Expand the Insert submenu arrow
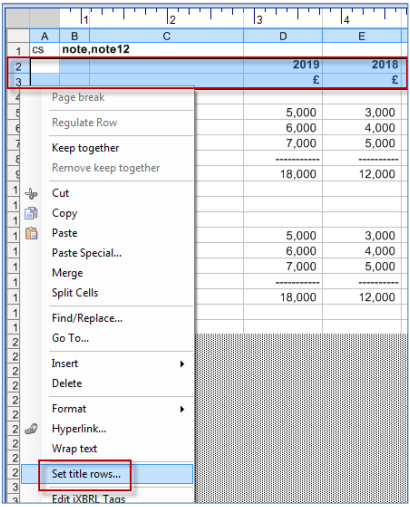410x507 pixels. pyautogui.click(x=182, y=364)
